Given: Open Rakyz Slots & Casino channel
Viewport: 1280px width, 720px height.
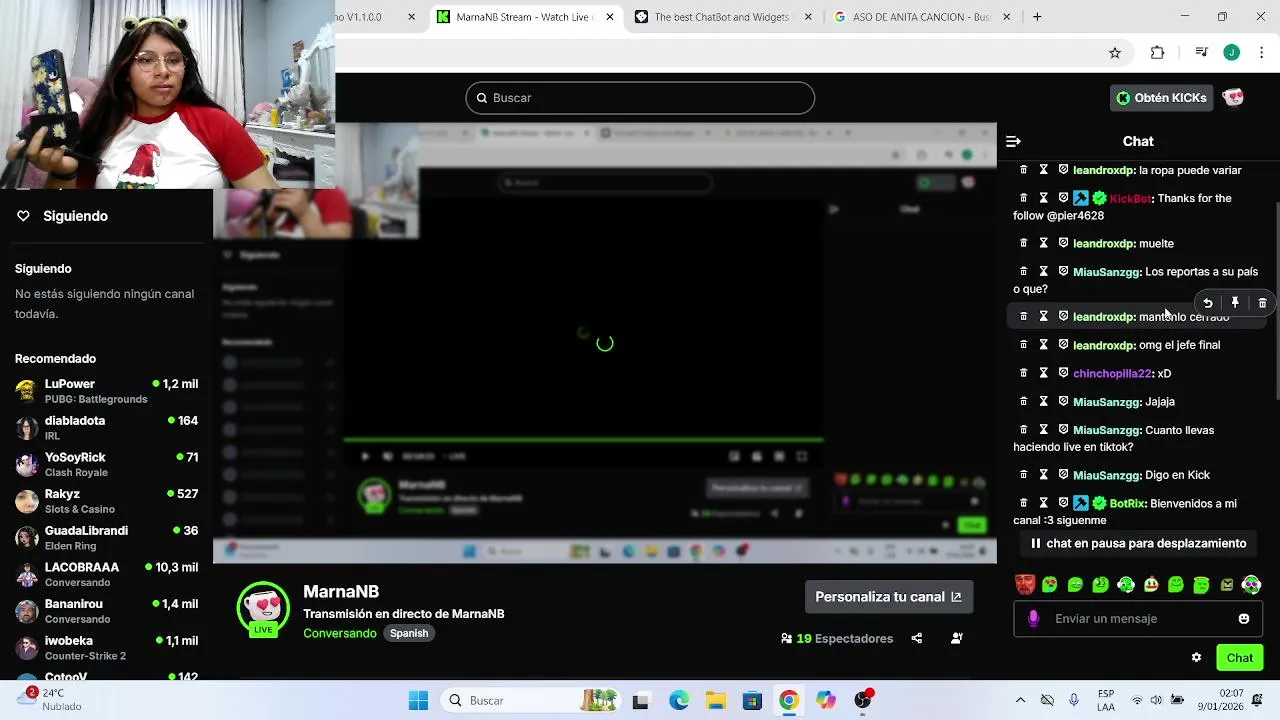Looking at the screenshot, I should pyautogui.click(x=106, y=501).
